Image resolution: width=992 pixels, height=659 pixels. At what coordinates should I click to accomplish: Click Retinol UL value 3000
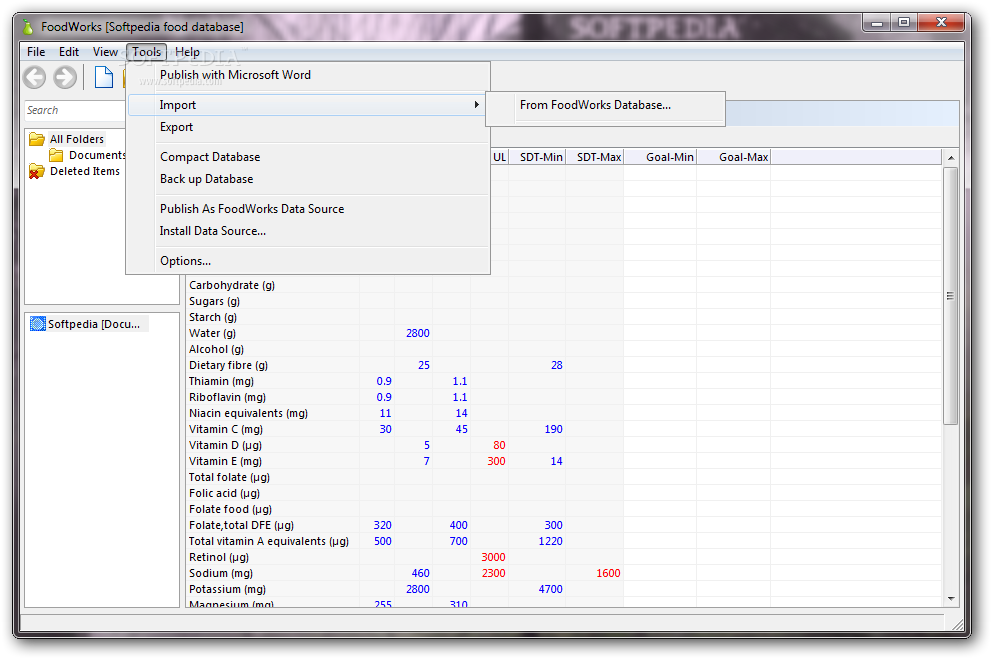click(493, 557)
